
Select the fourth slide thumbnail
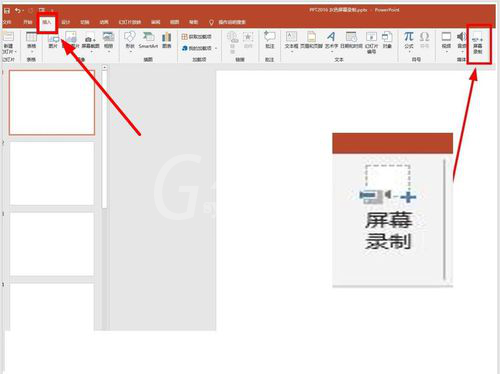coord(52,307)
